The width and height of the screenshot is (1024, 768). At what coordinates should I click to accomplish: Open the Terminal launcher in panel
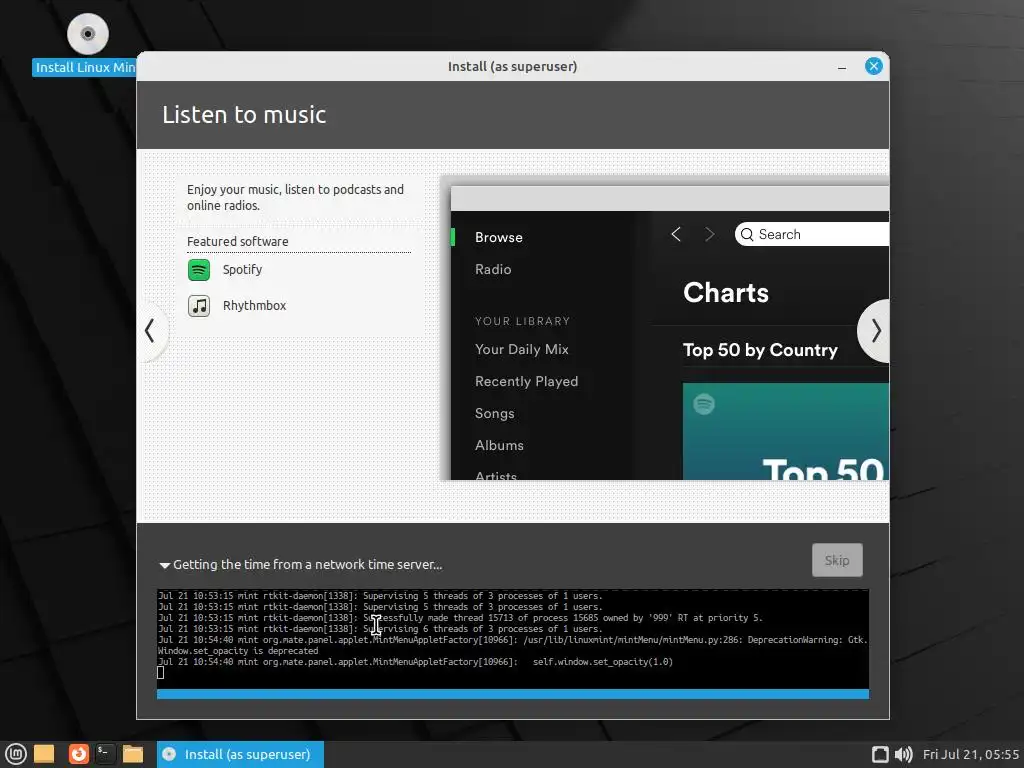click(x=105, y=754)
